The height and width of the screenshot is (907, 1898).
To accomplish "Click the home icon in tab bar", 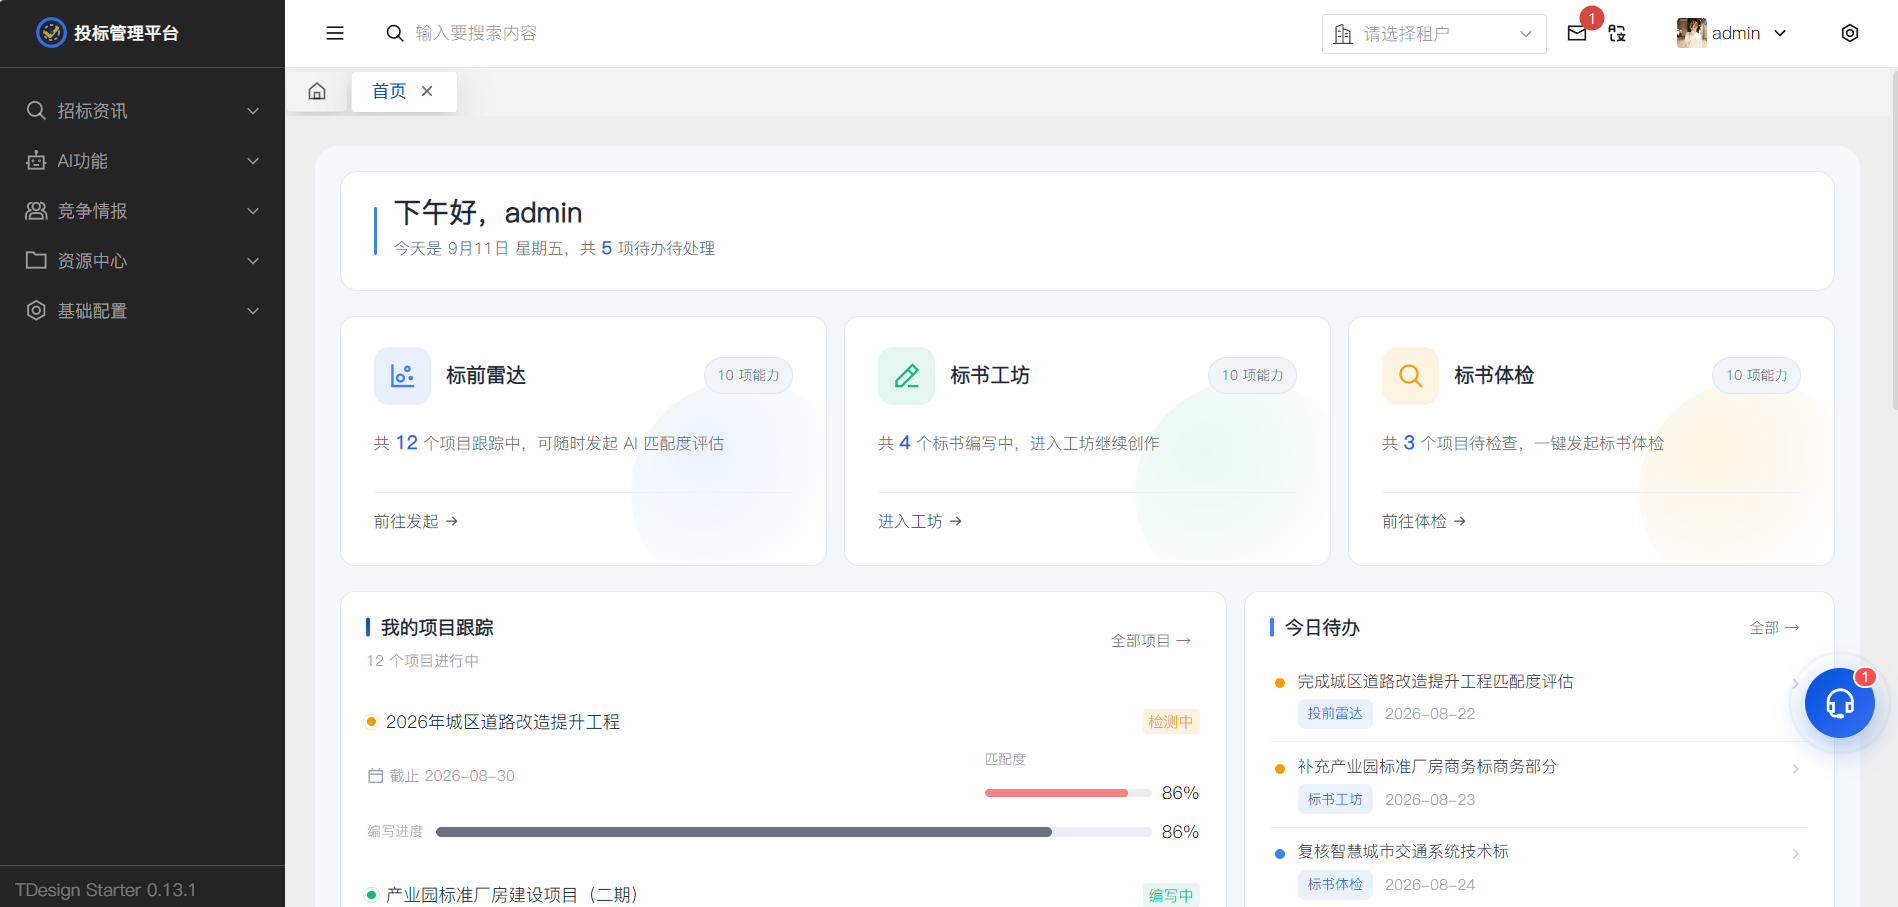I will (x=317, y=91).
